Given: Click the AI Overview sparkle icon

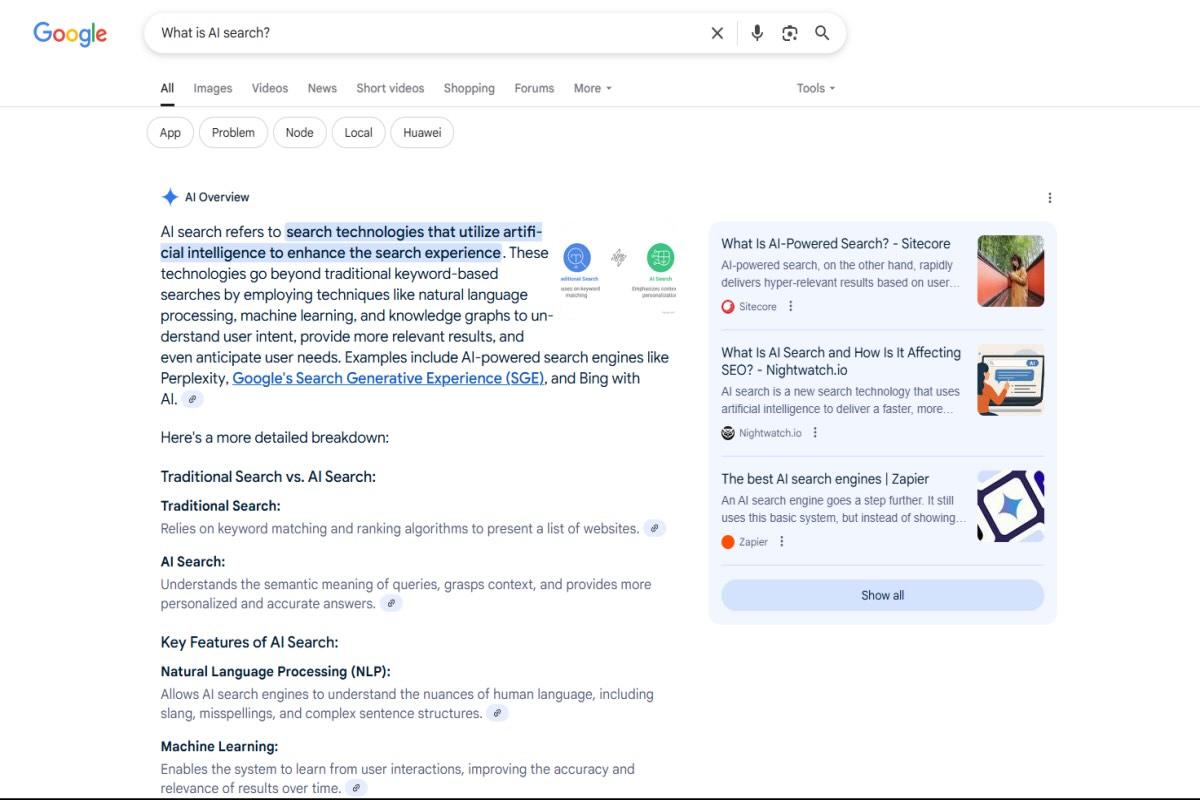Looking at the screenshot, I should 170,197.
